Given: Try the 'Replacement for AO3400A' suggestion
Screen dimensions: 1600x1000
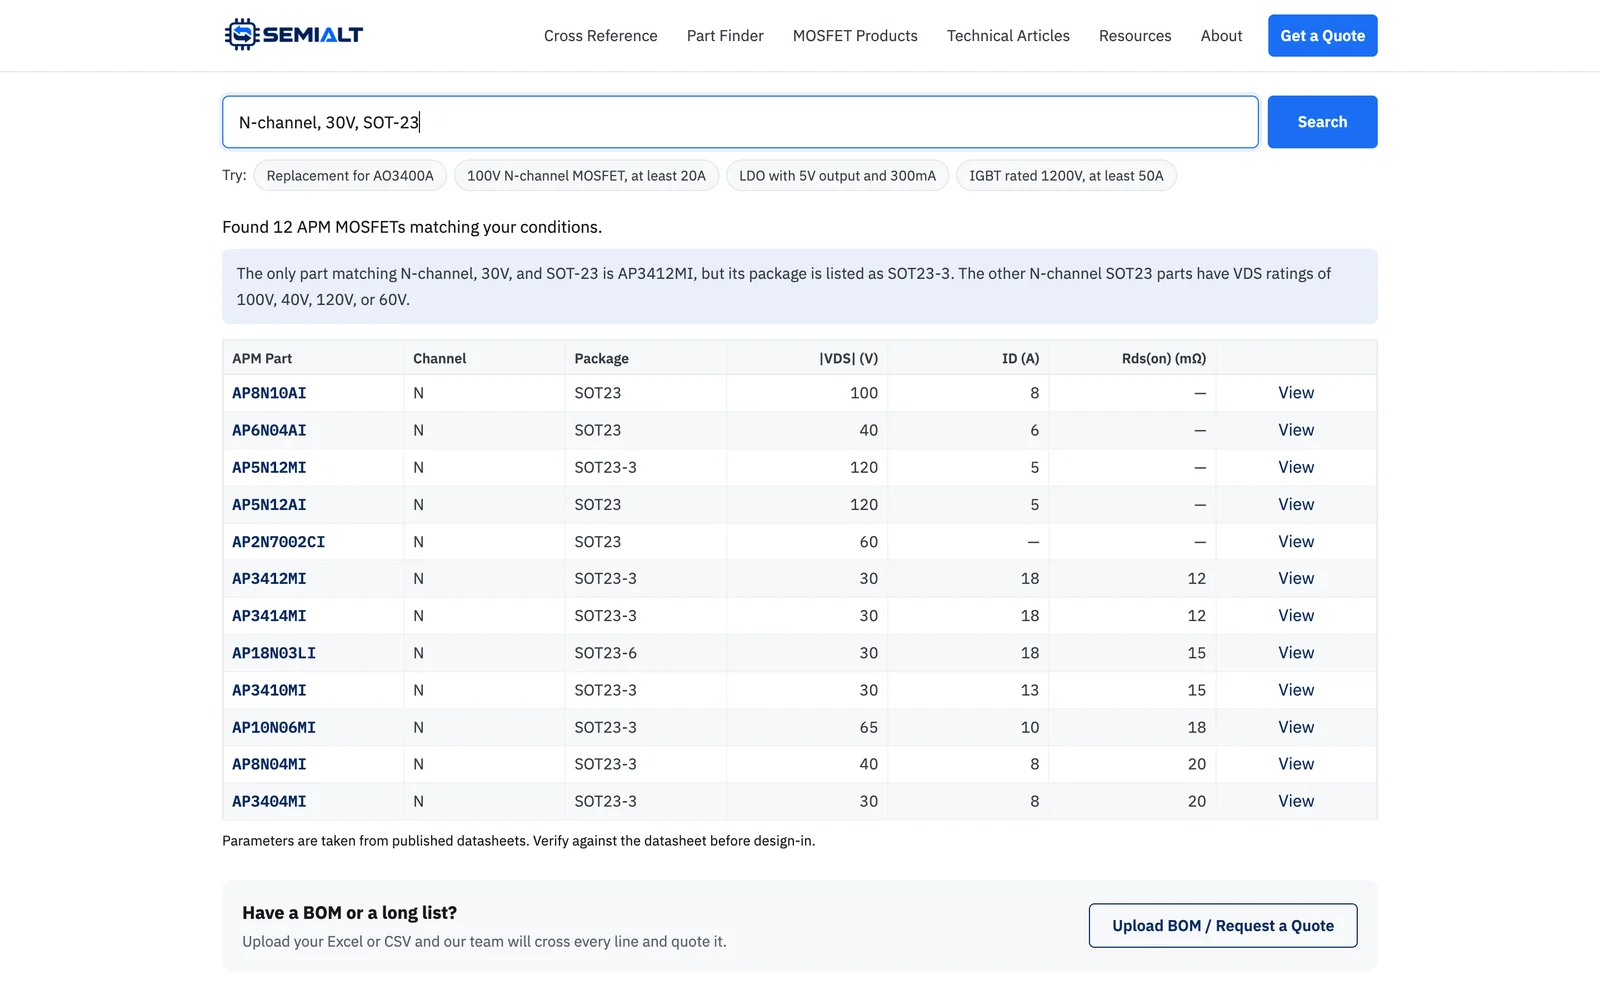Looking at the screenshot, I should (x=350, y=176).
